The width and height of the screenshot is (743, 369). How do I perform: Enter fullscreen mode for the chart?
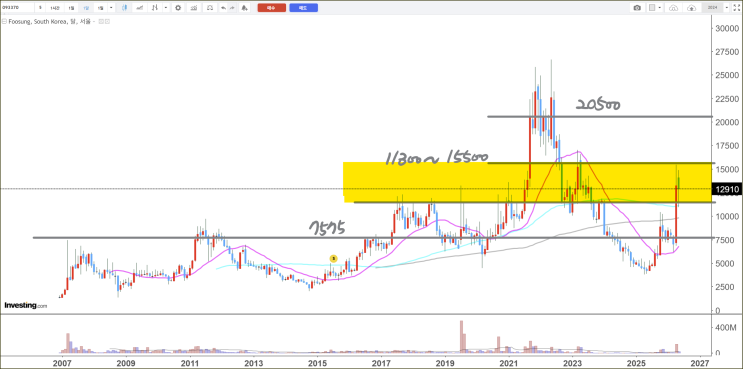[x=736, y=8]
